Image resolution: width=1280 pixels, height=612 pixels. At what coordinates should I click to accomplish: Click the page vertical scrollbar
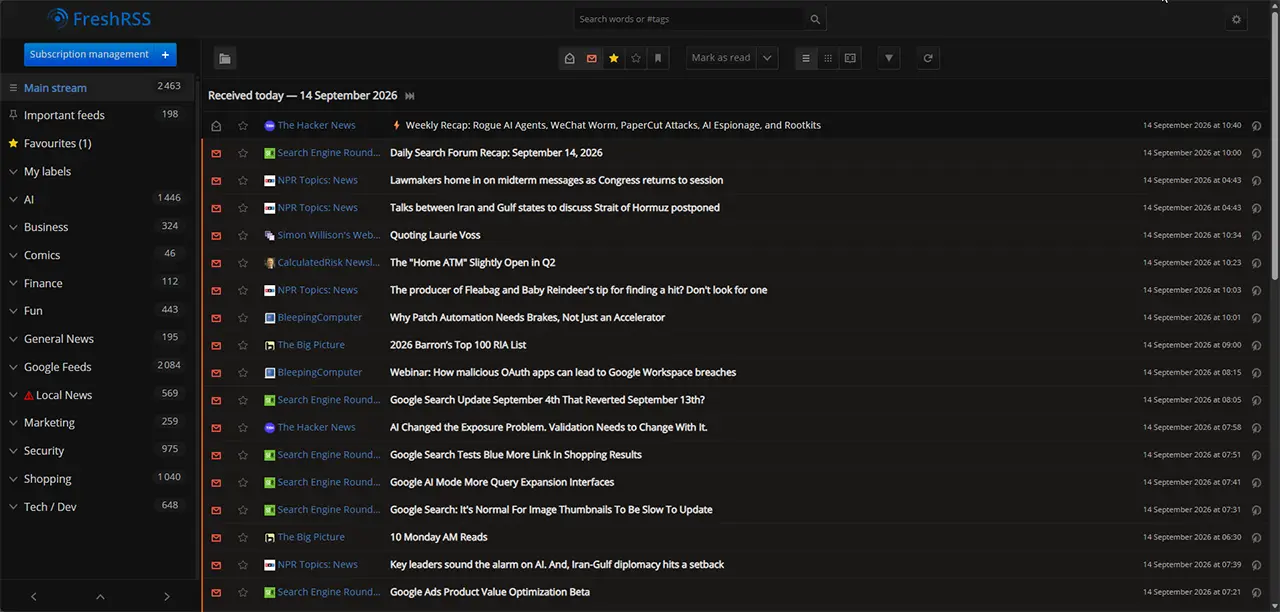coord(1275,145)
